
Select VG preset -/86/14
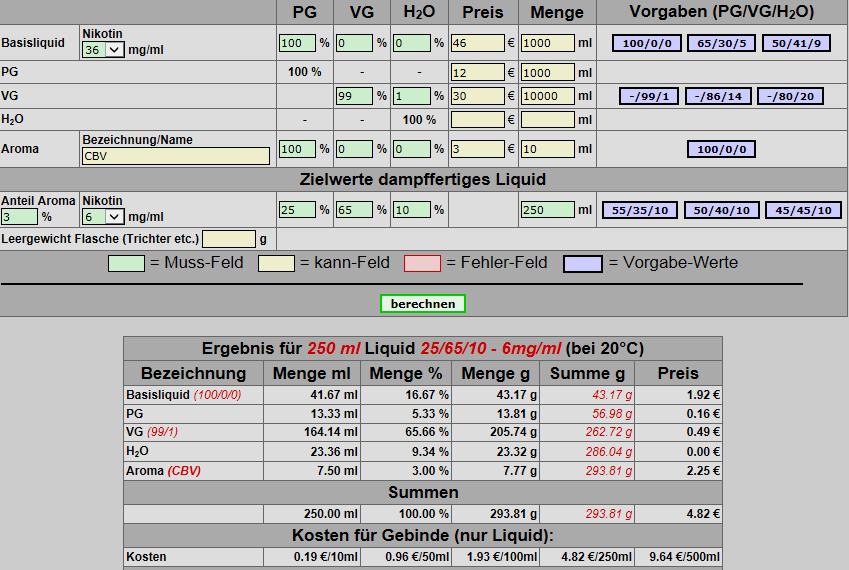pyautogui.click(x=719, y=96)
